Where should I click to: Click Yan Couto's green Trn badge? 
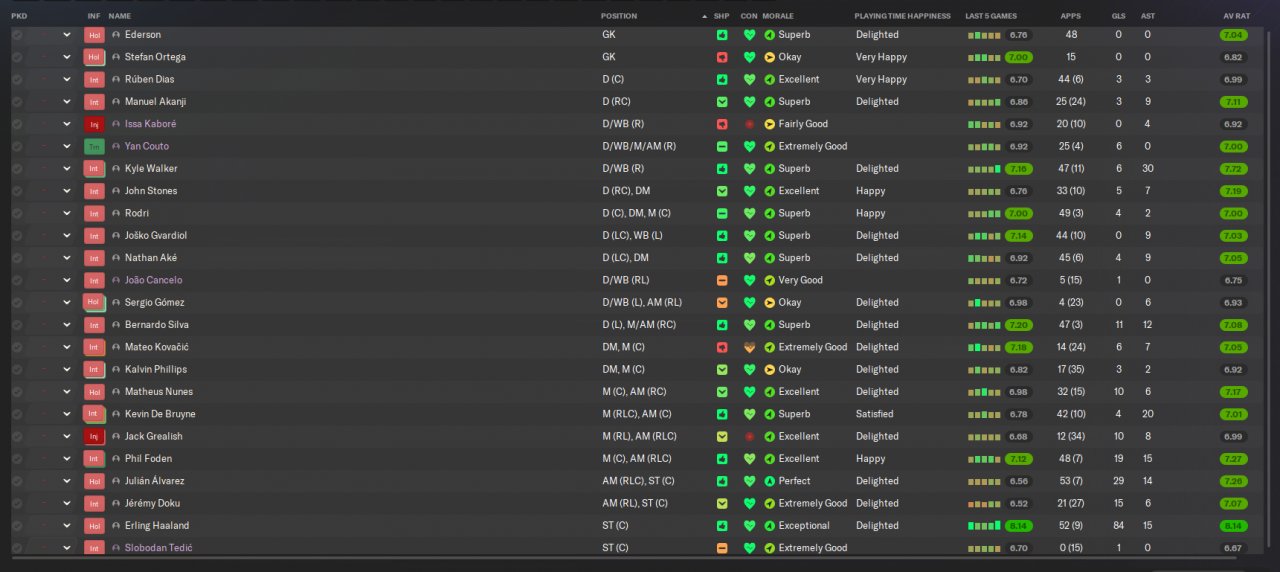tap(94, 146)
